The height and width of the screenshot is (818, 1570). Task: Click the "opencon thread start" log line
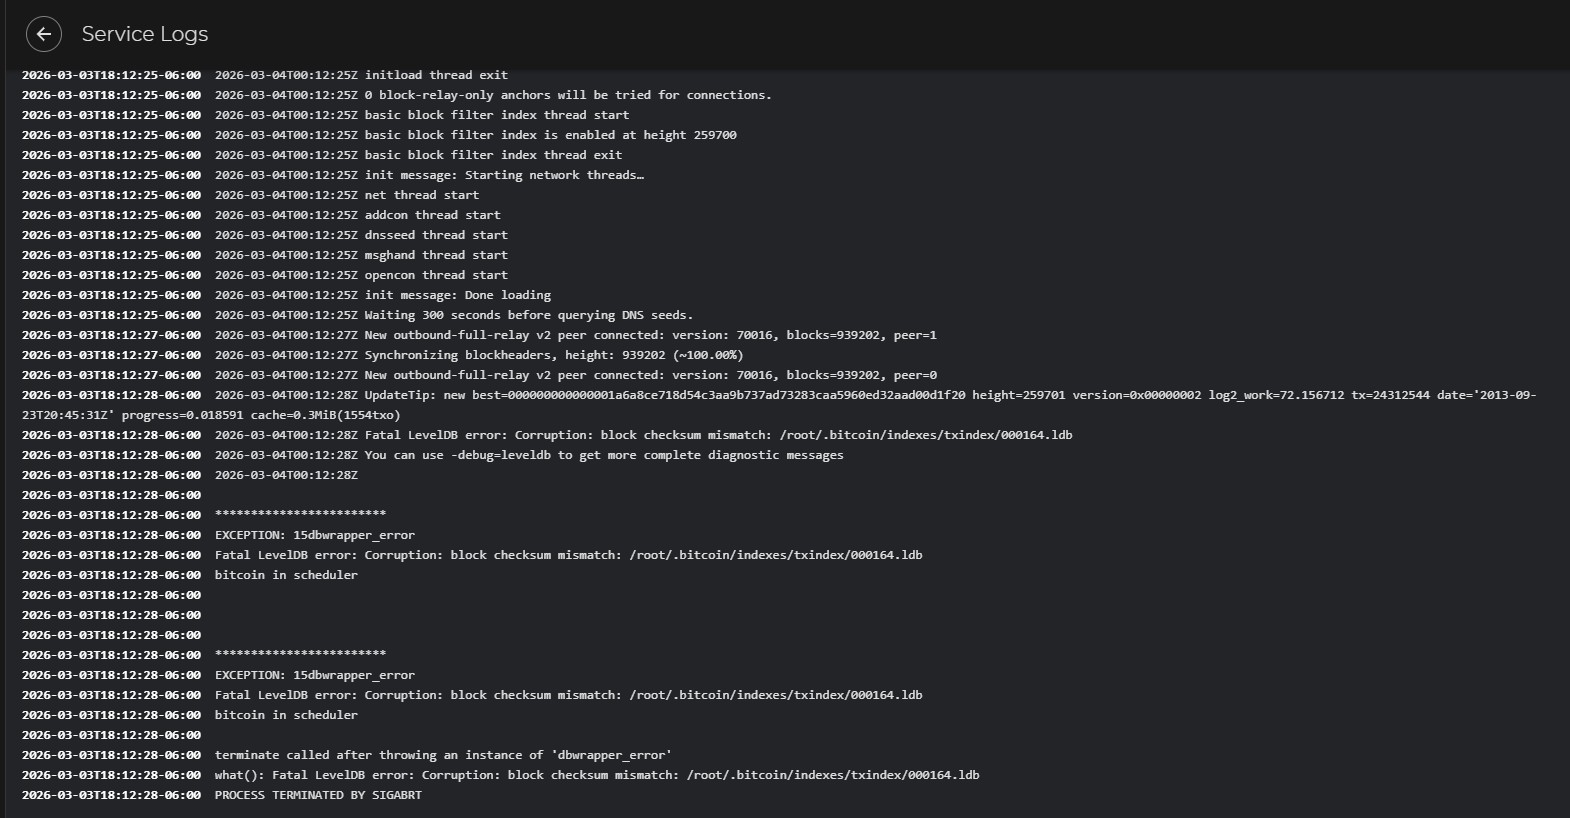[436, 275]
